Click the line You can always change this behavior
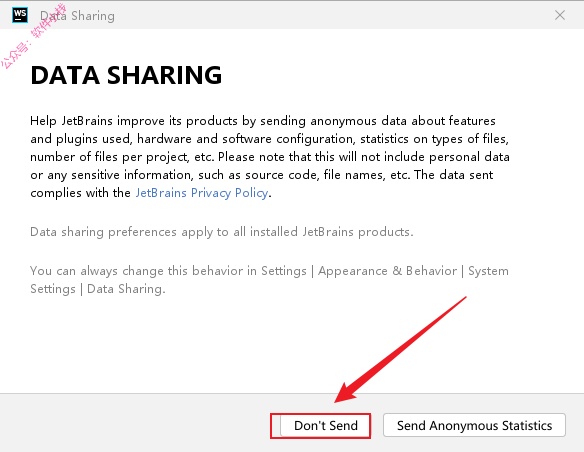Viewport: 584px width, 452px height. click(x=269, y=271)
